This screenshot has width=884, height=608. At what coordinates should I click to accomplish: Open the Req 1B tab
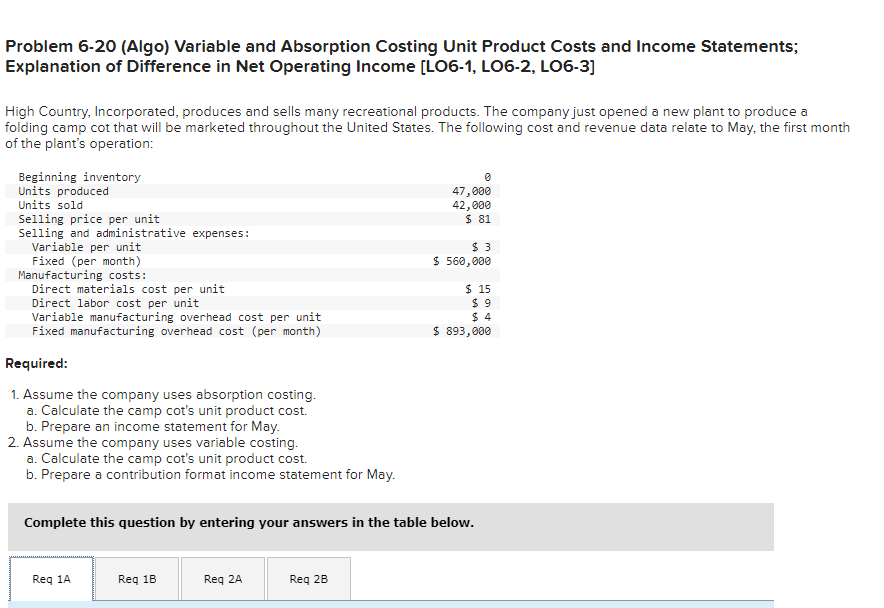click(137, 578)
